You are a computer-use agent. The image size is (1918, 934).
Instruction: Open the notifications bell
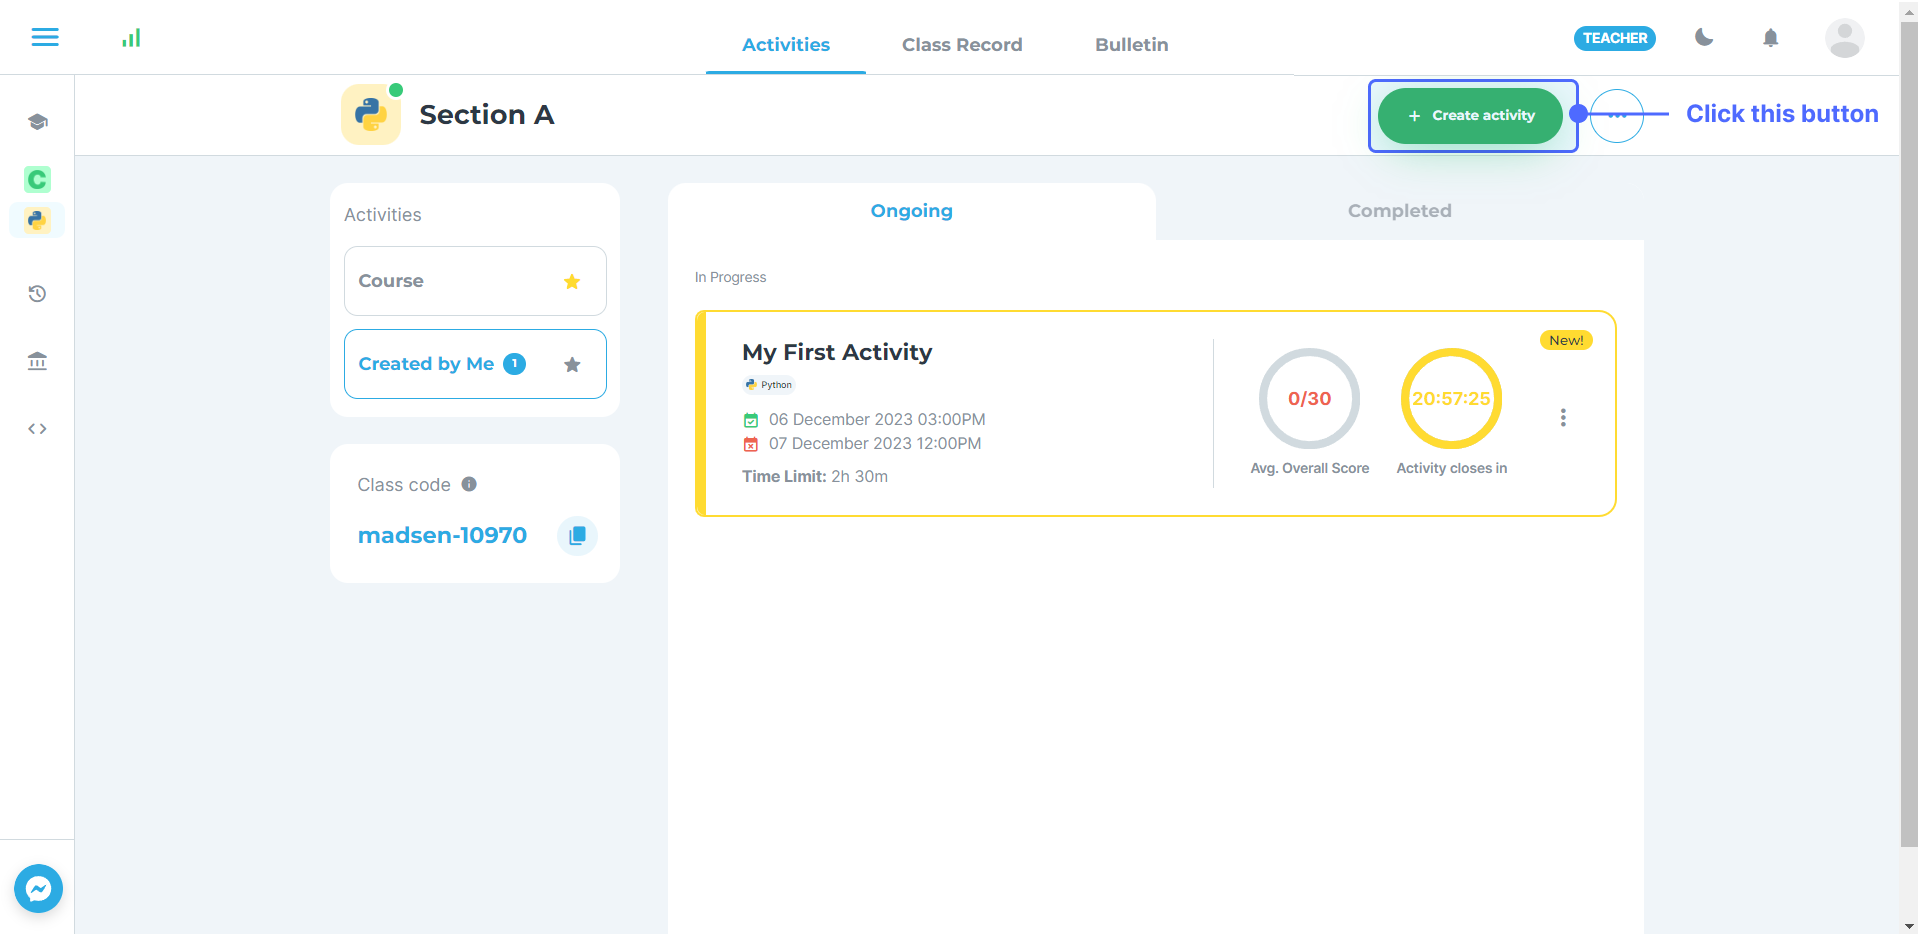tap(1770, 38)
